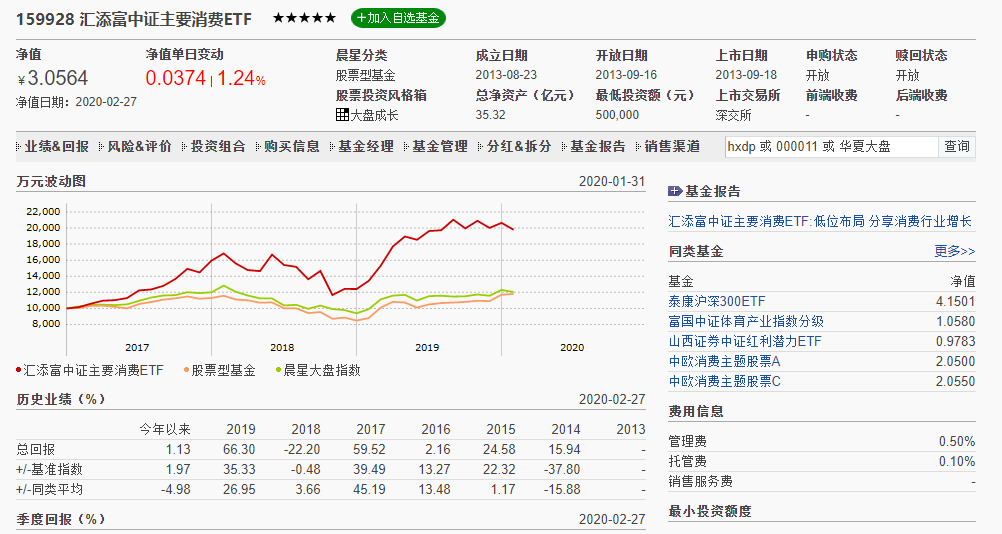
Task: Click the 最小投资额度 heading
Action: [710, 511]
